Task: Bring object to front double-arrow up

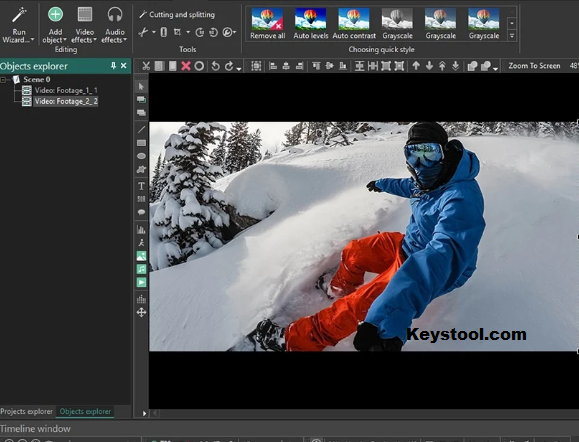Action: (x=442, y=66)
